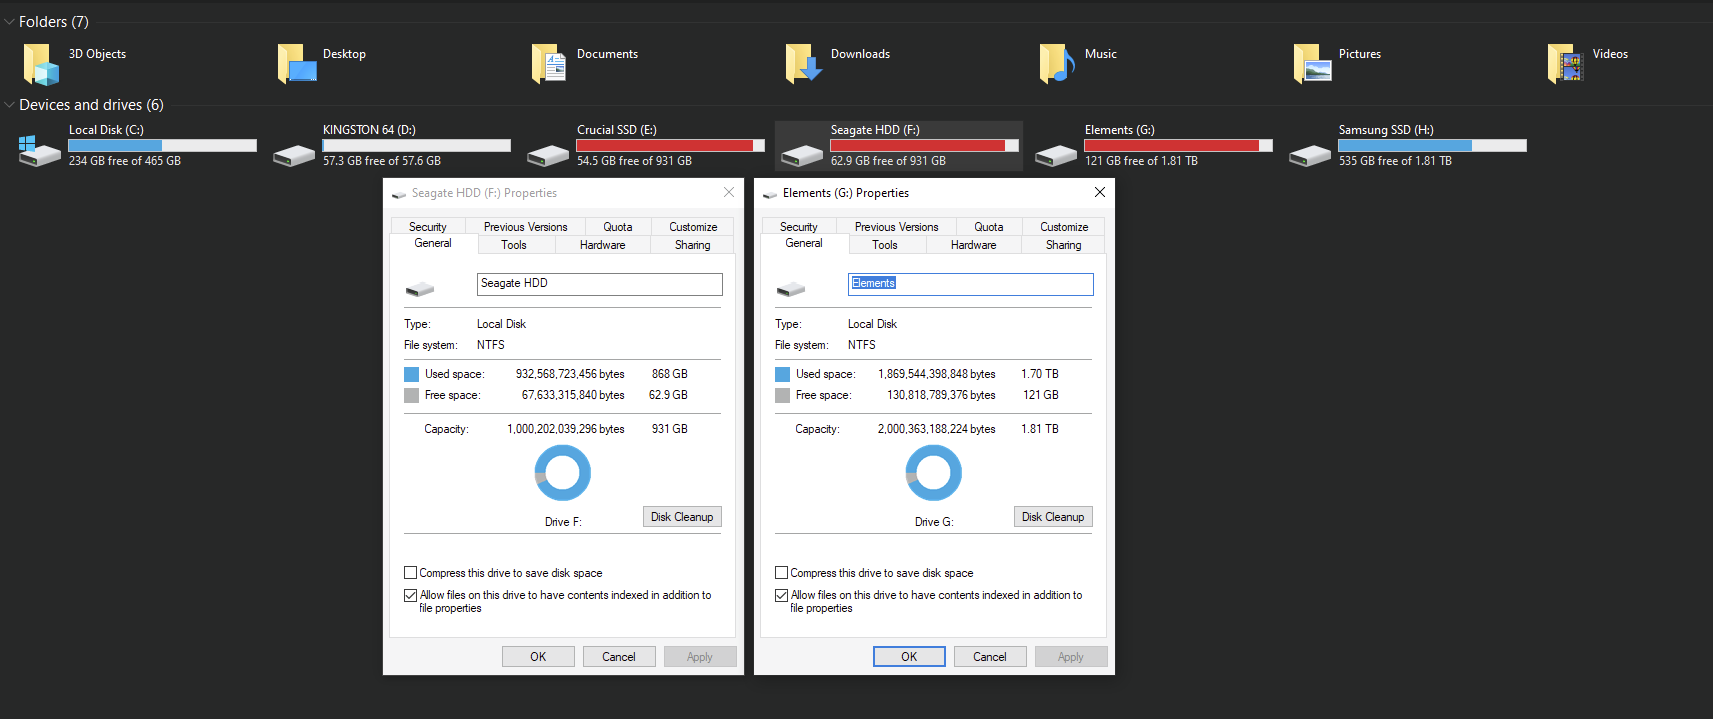Click drive icon beside Elements name field
1713x719 pixels.
click(791, 290)
